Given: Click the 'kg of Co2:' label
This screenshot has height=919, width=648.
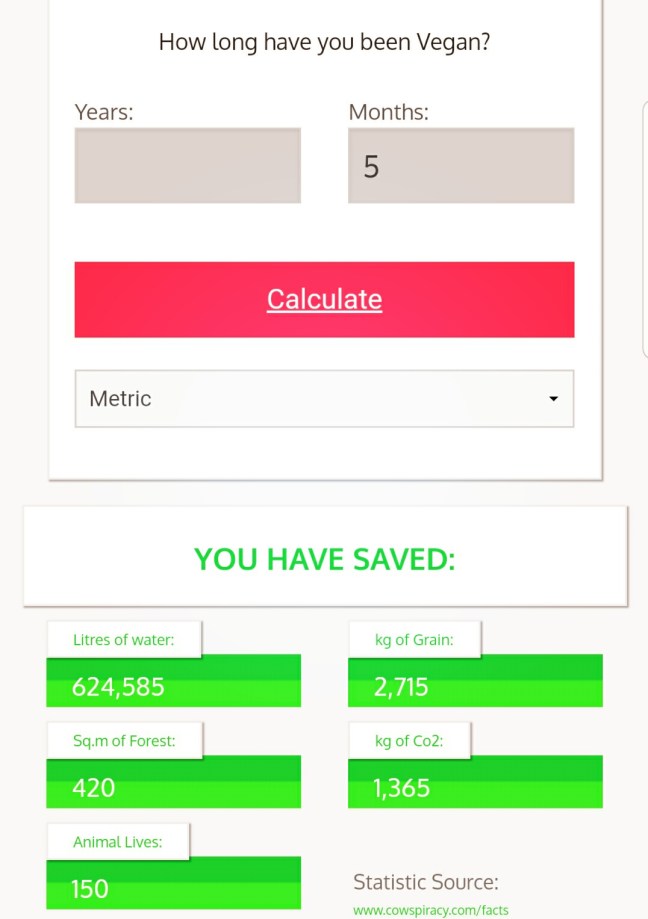Looking at the screenshot, I should pos(409,741).
